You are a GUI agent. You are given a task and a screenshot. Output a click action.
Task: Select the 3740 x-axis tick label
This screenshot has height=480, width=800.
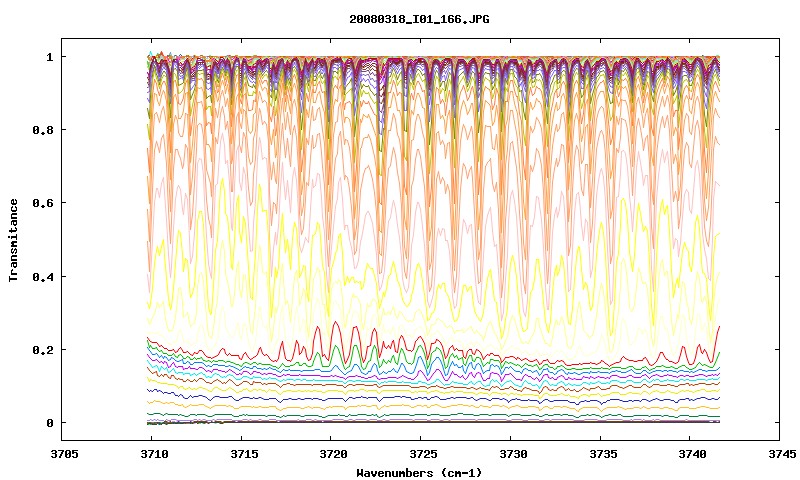pos(693,454)
